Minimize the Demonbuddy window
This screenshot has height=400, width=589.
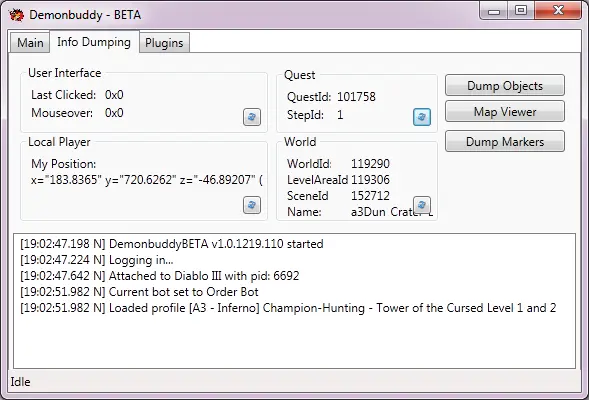494,11
